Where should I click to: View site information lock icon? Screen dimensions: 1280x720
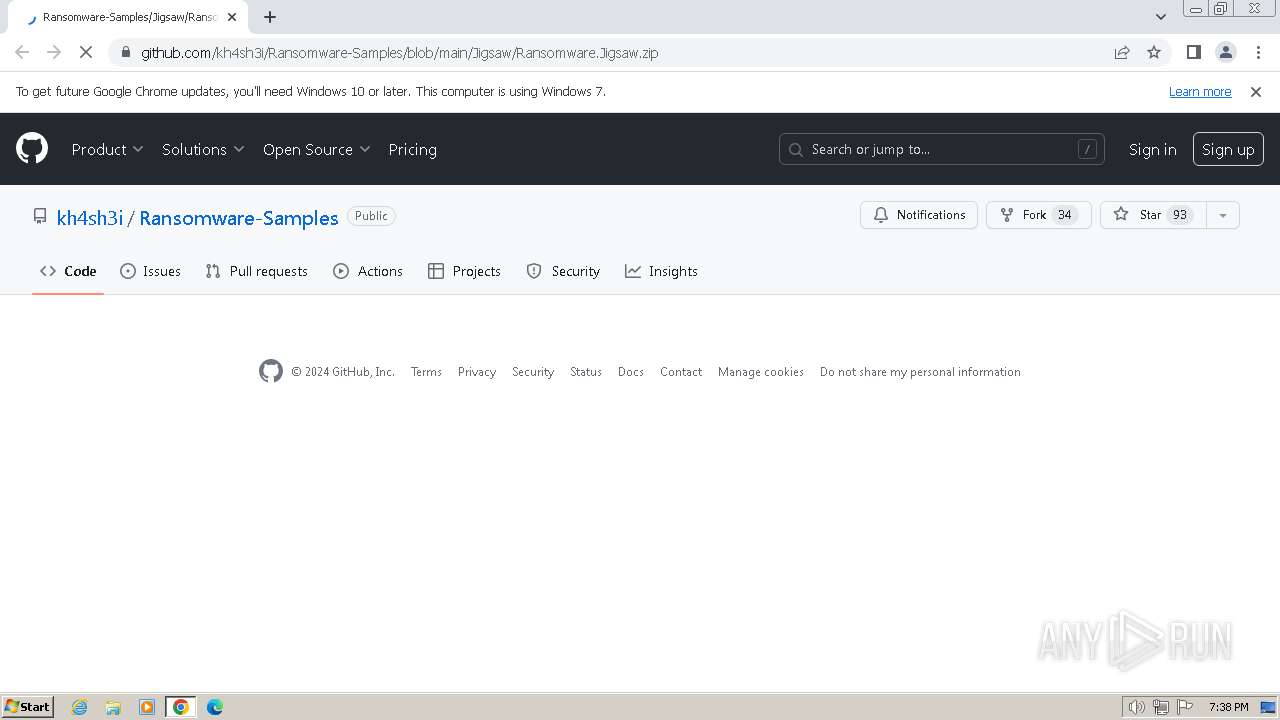[x=124, y=53]
